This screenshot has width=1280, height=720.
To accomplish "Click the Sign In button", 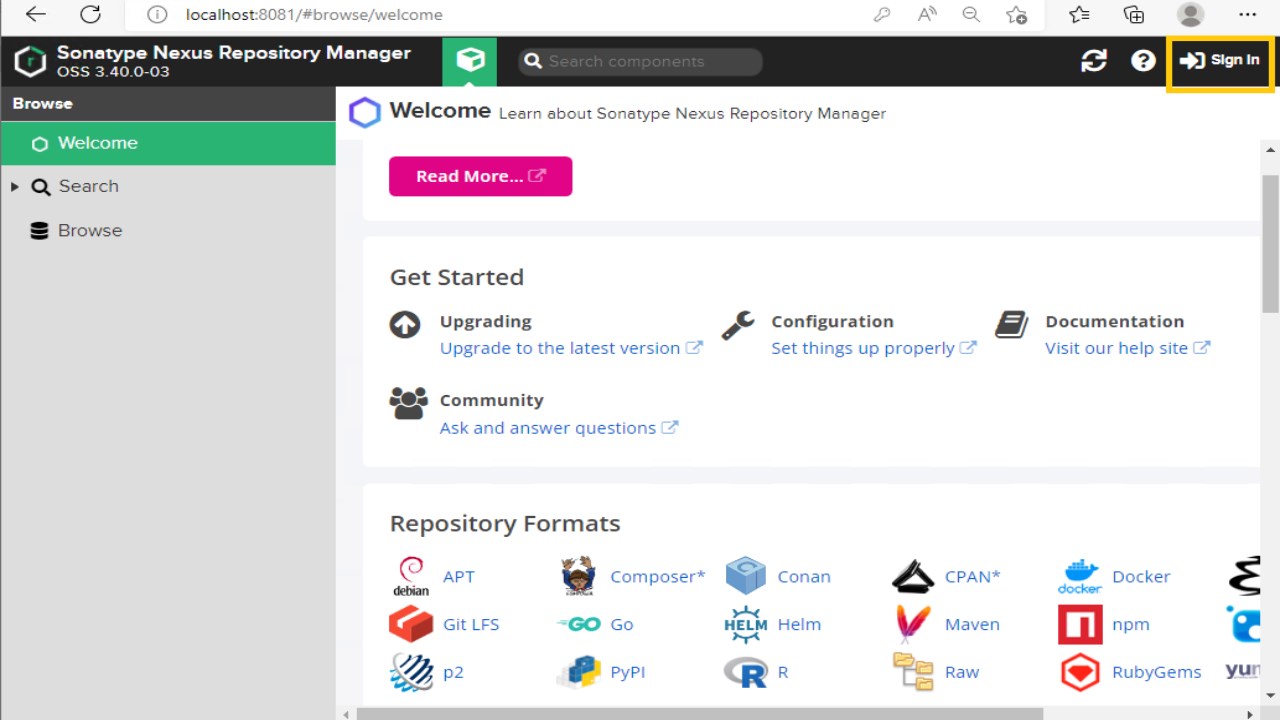I will click(1220, 61).
